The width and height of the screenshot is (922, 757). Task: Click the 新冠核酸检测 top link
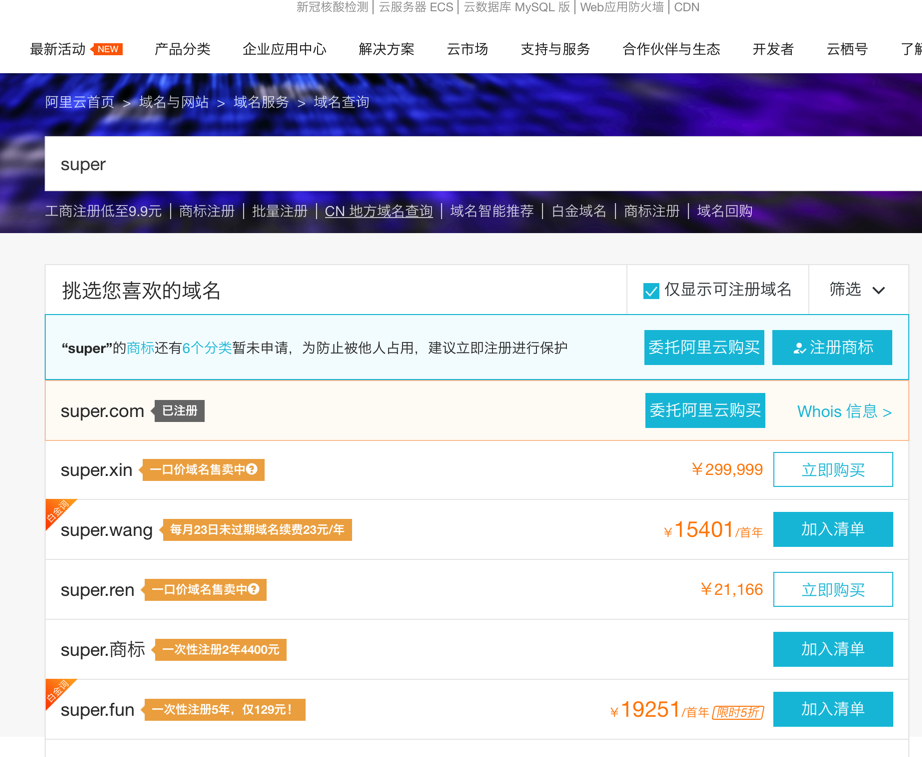332,7
